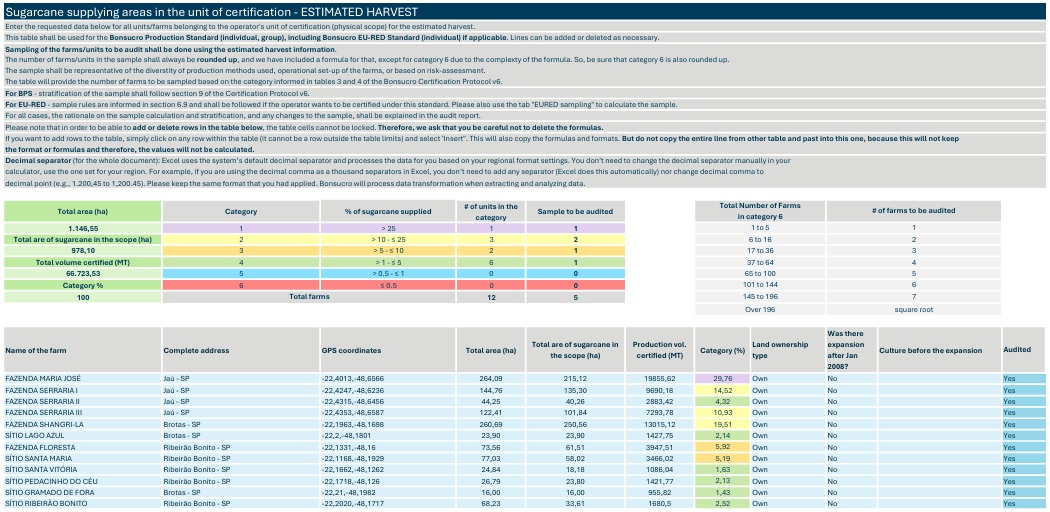Viewport: 1050px width, 512px height.
Task: Click the '101 to 144' farms range cell
Action: [x=760, y=284]
